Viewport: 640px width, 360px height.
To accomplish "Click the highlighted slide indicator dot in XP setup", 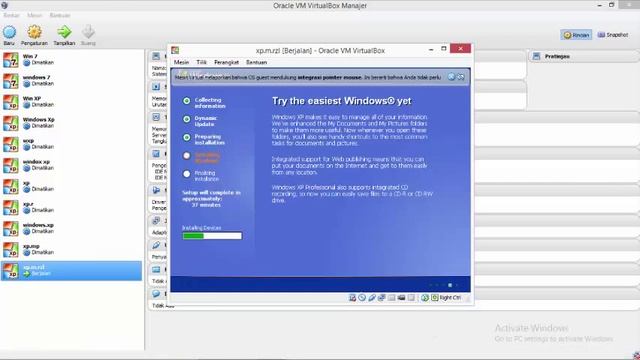I will coord(450,285).
